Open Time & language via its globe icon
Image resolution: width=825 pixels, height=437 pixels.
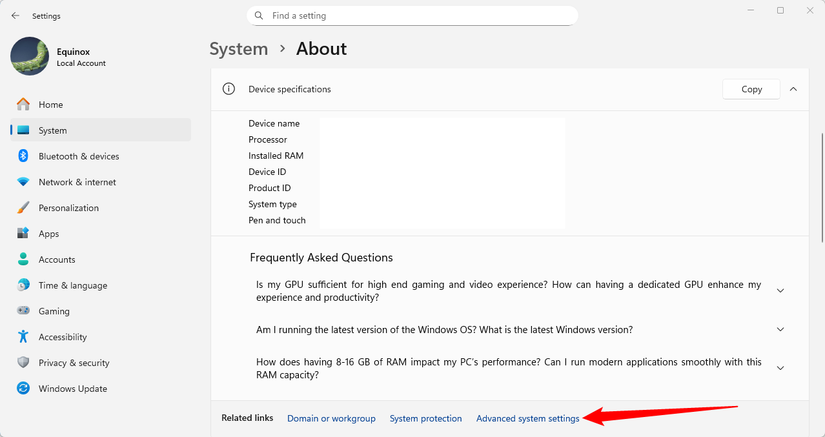tap(23, 285)
